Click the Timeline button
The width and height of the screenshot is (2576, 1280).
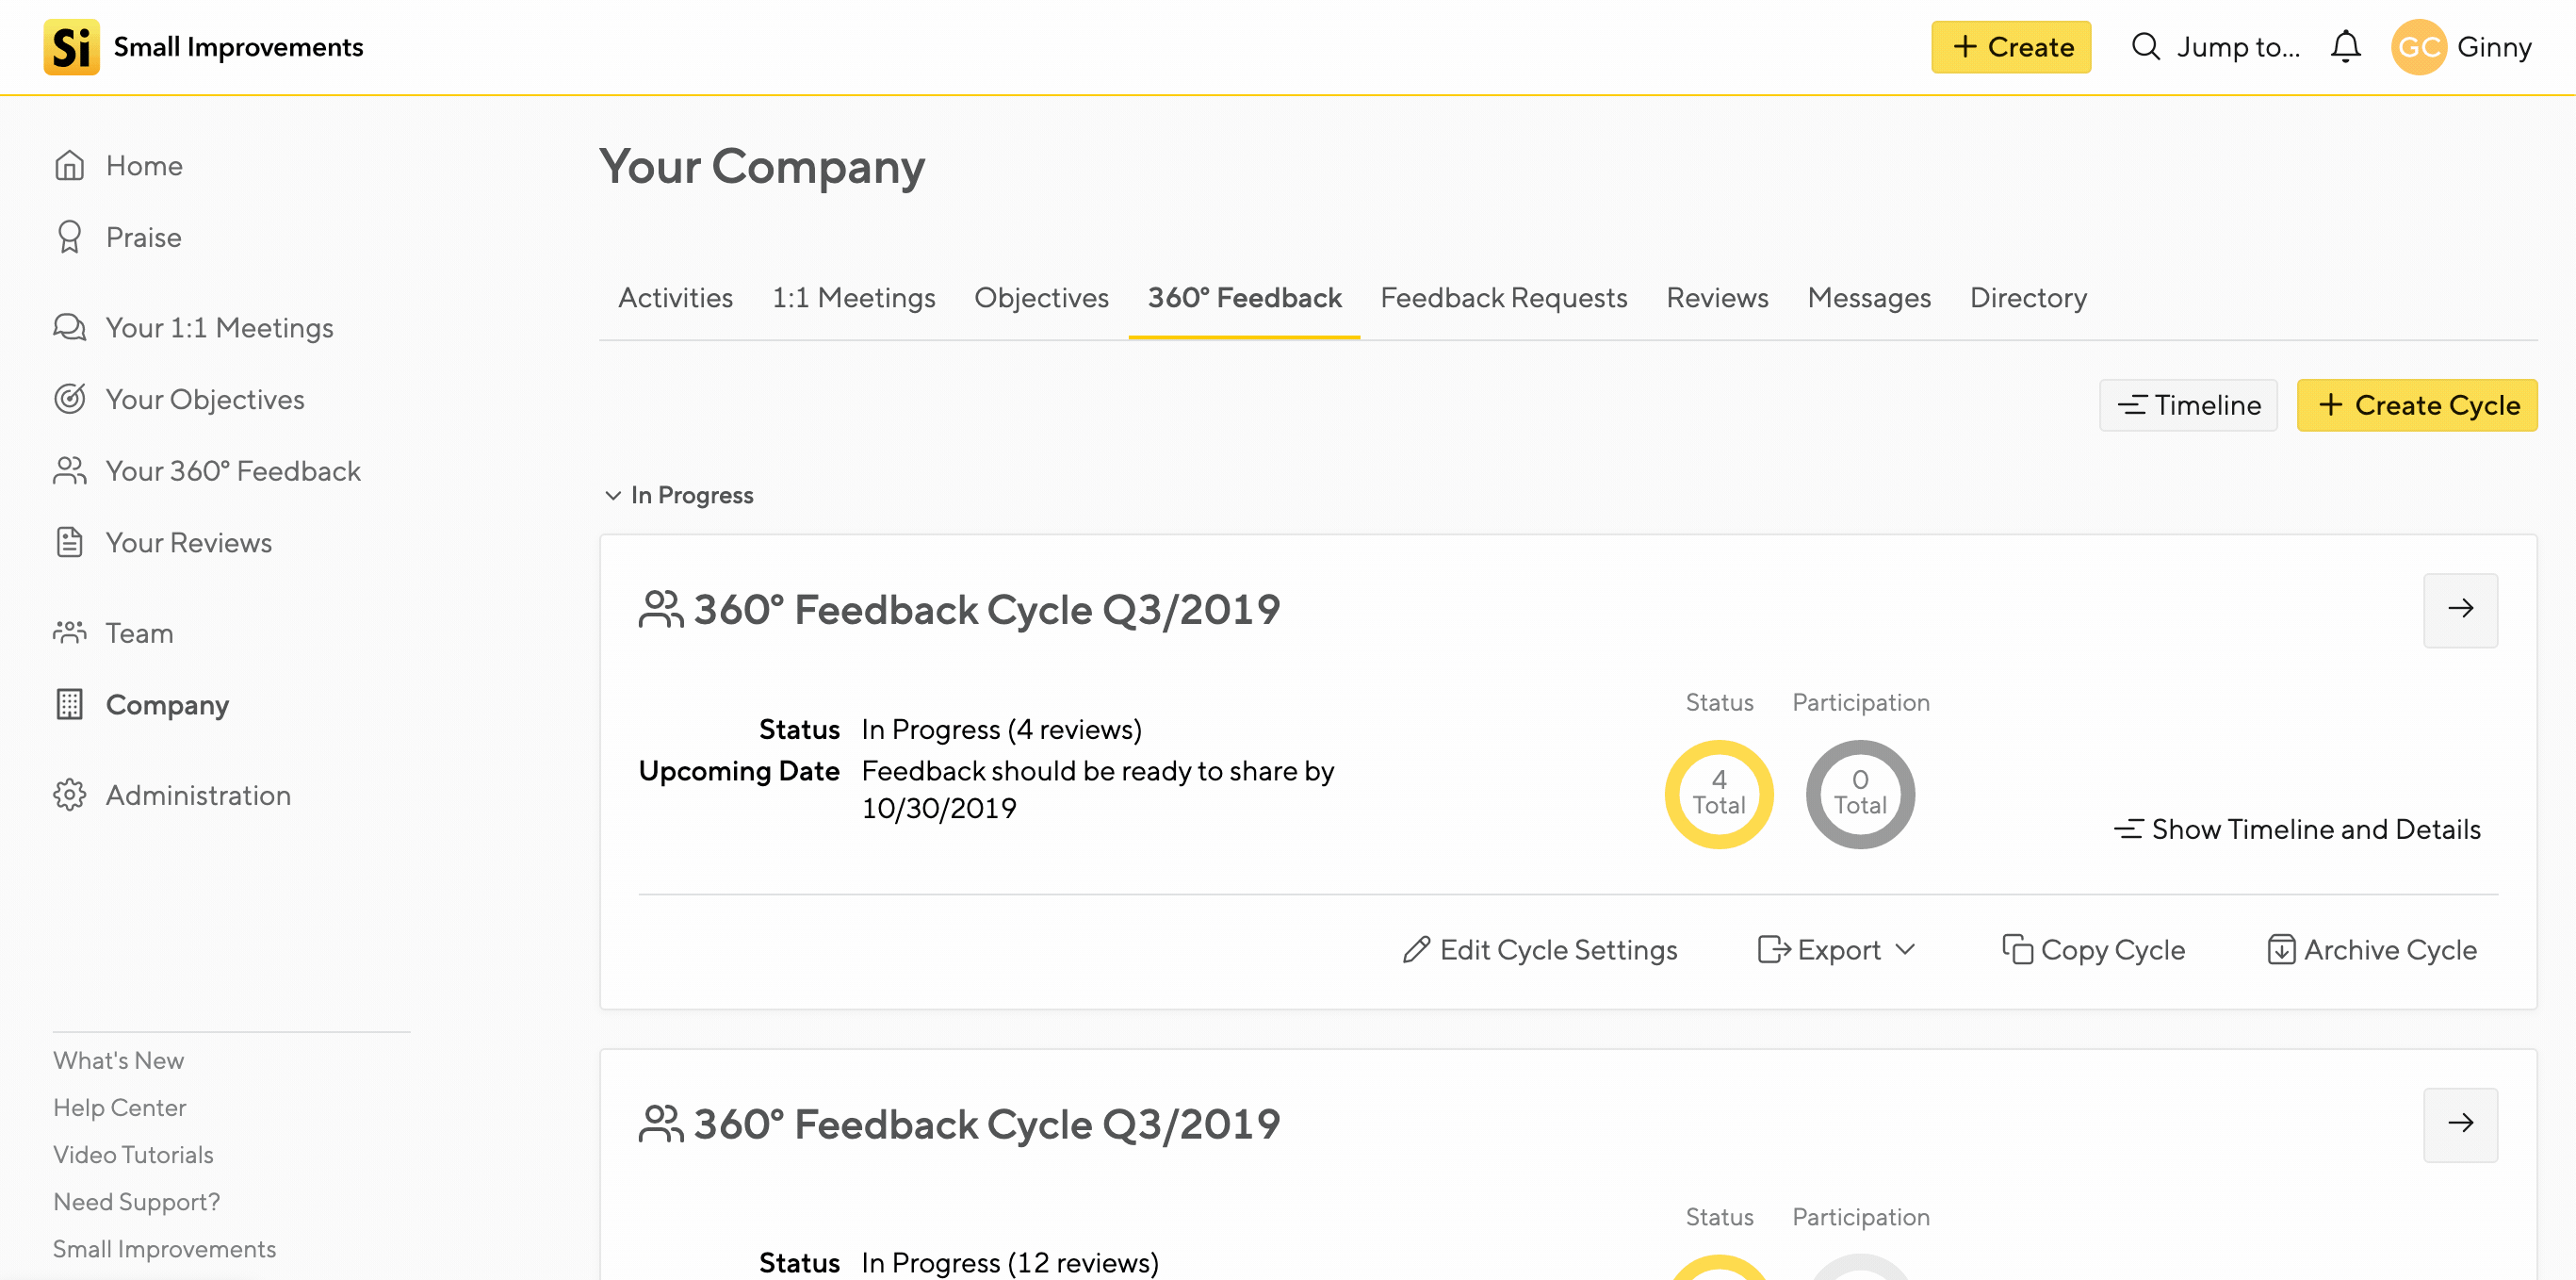pyautogui.click(x=2188, y=405)
